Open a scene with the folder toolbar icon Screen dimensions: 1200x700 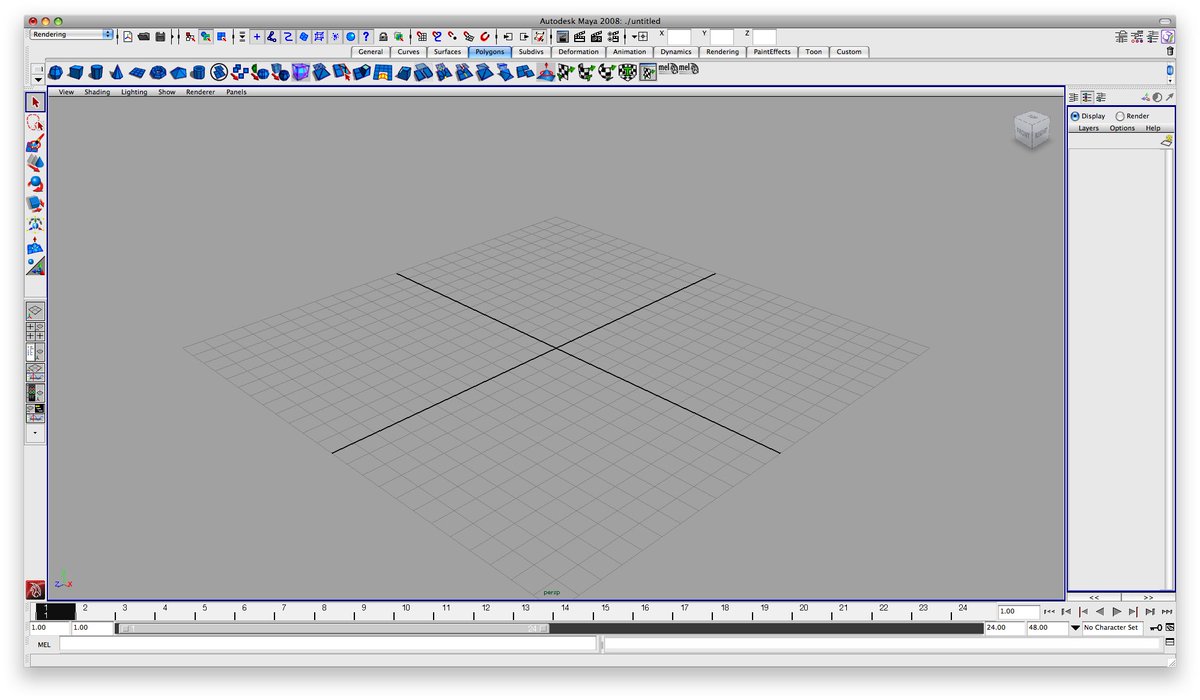[x=145, y=36]
